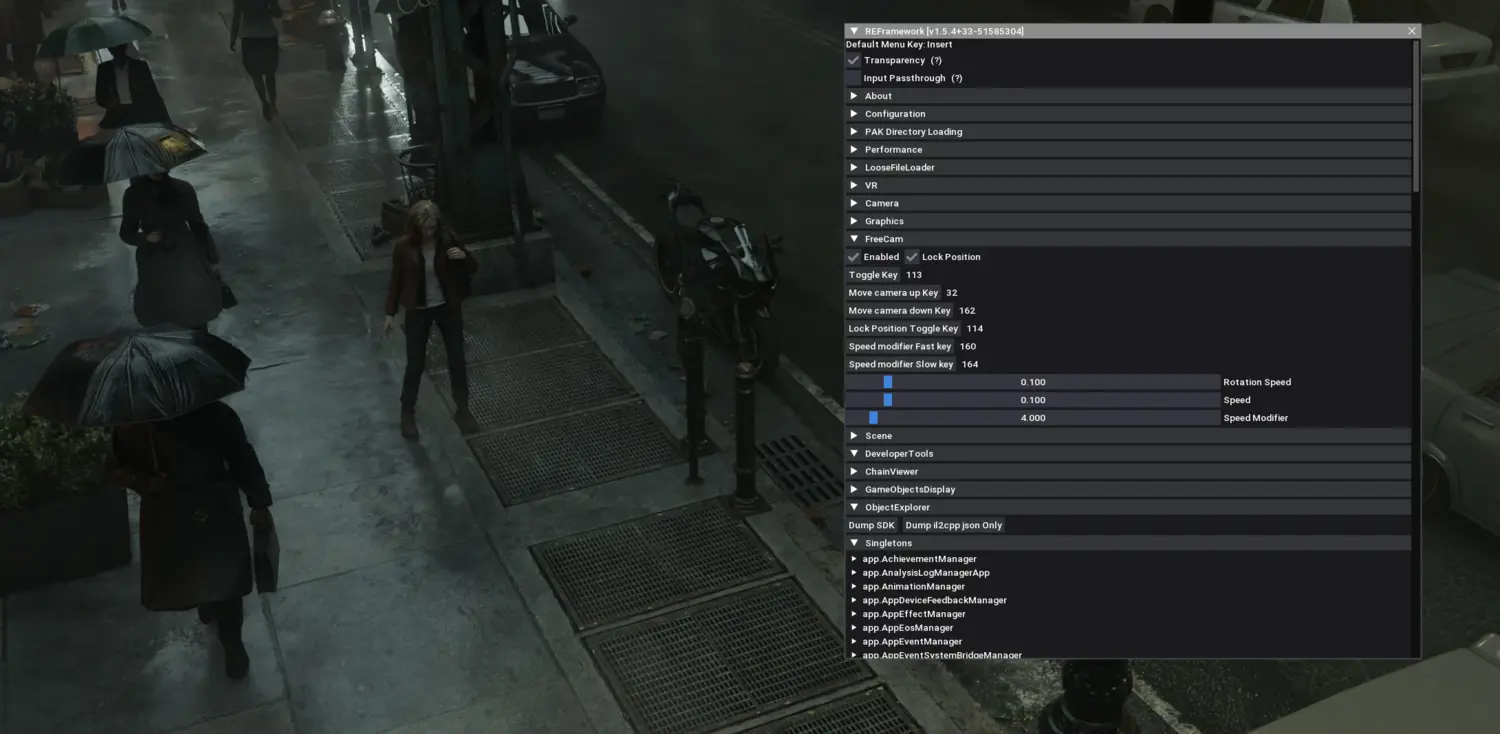Image resolution: width=1500 pixels, height=734 pixels.
Task: Click the REFramework panel vertical scrollbar
Action: pos(1415,116)
